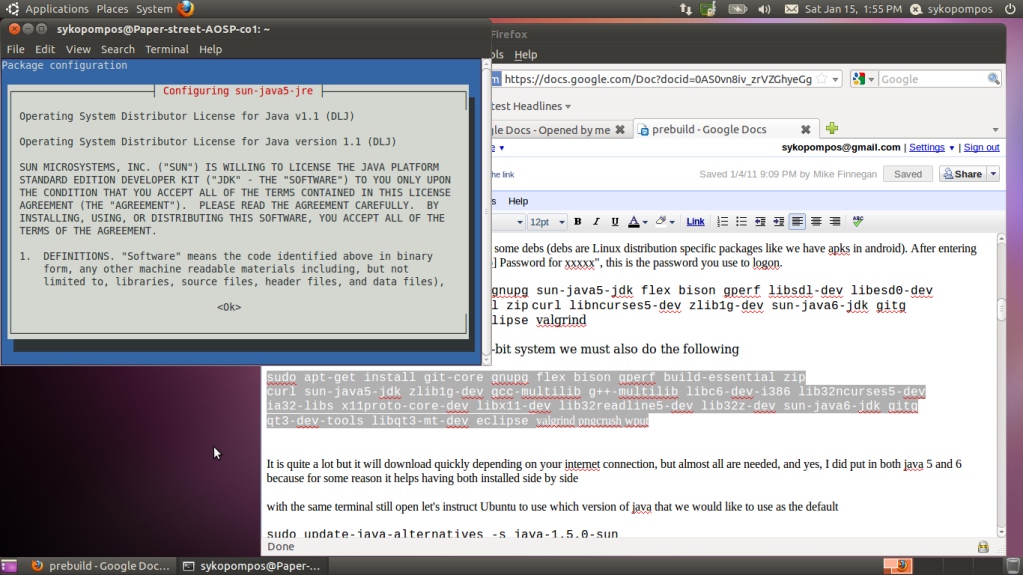Close the prebuild - Google Docs tab

(806, 129)
